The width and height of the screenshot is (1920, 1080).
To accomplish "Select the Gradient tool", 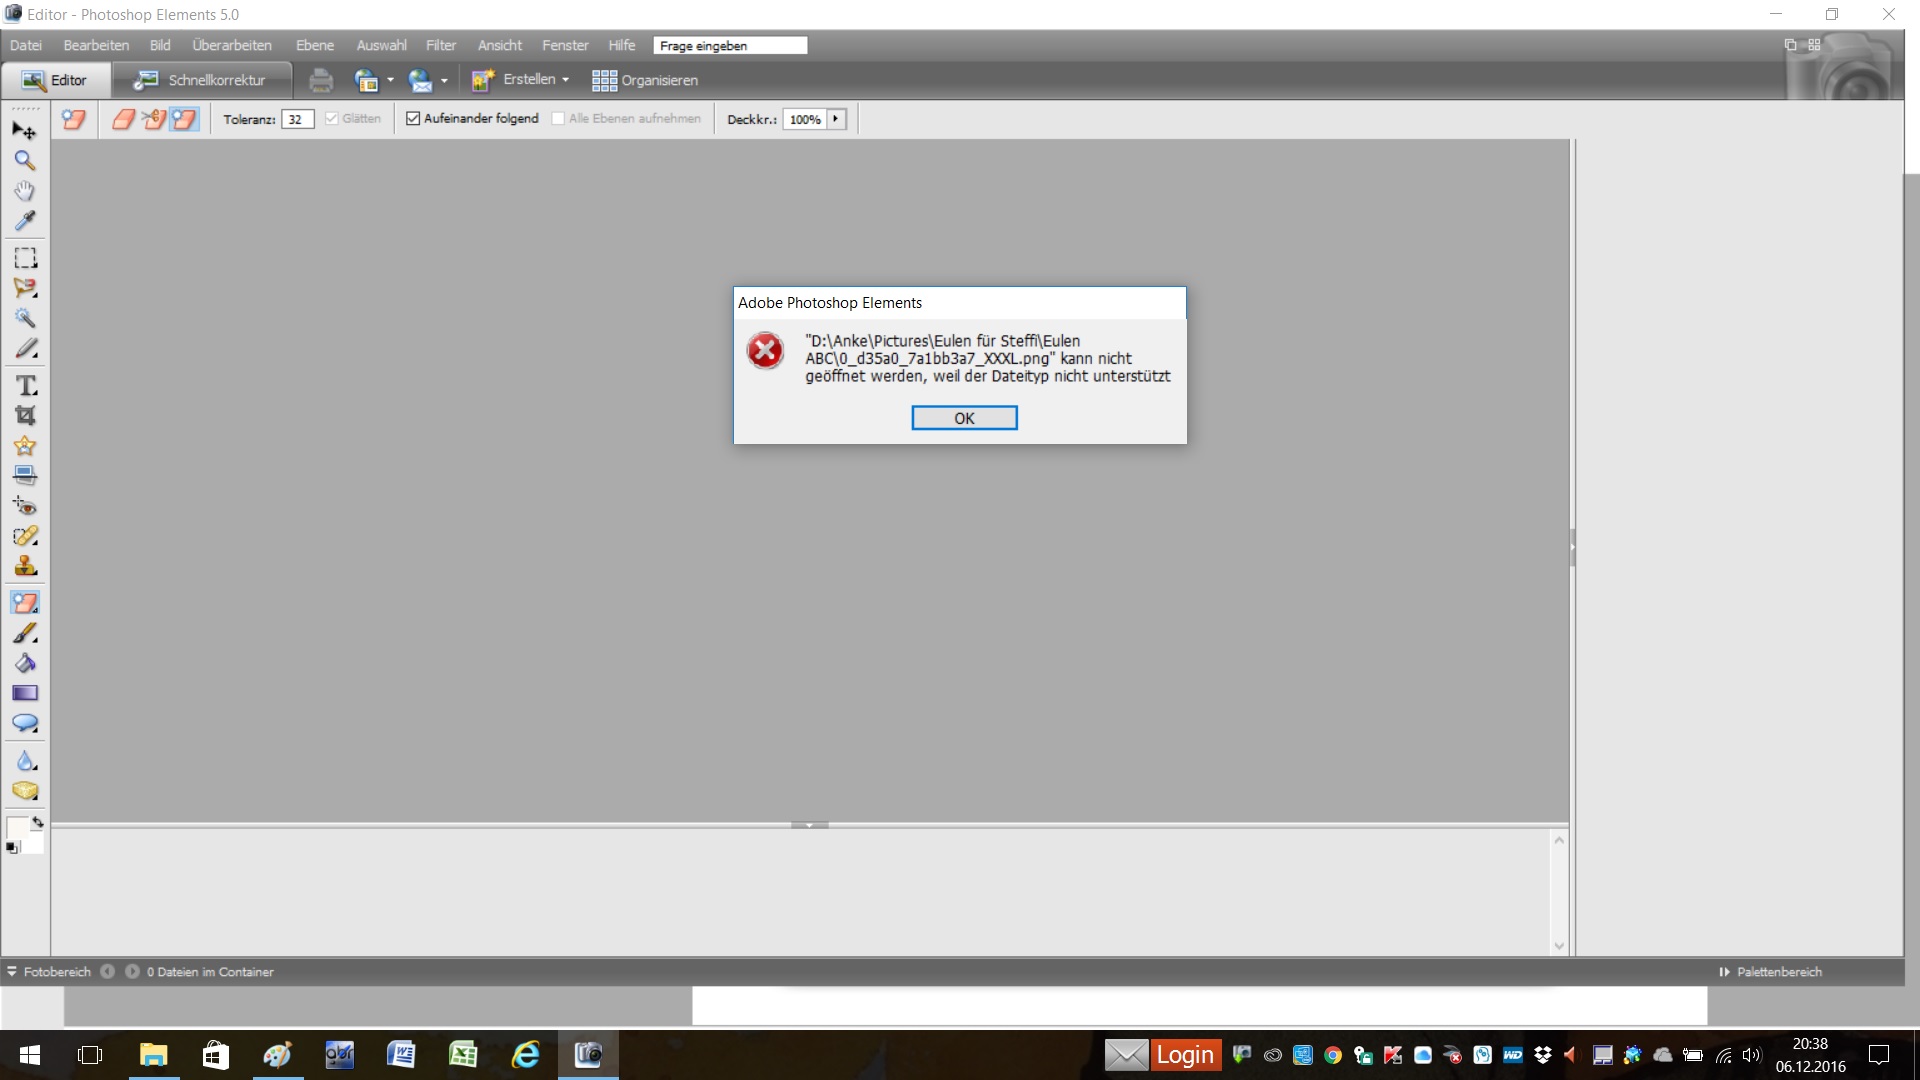I will click(x=25, y=693).
